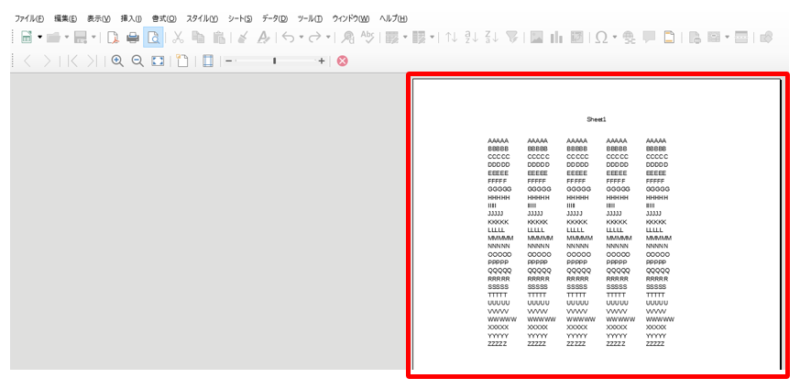Click the scaling slider minus button
Image resolution: width=800 pixels, height=389 pixels.
[229, 61]
